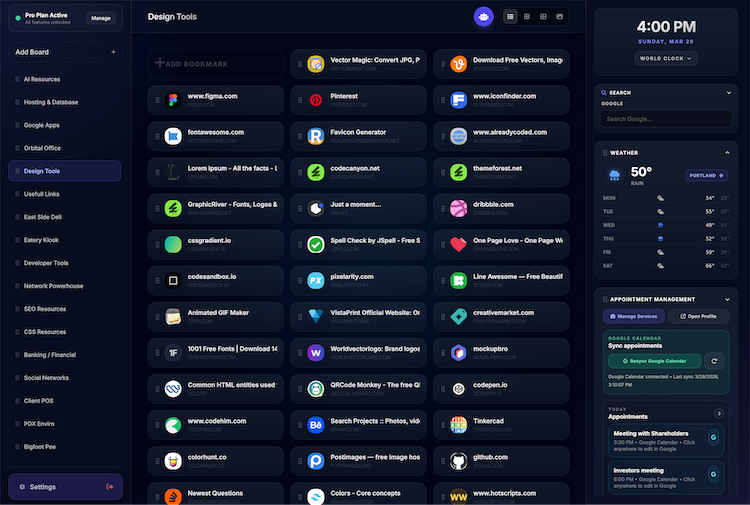Click the Search Google input field
The image size is (750, 505).
pyautogui.click(x=666, y=119)
